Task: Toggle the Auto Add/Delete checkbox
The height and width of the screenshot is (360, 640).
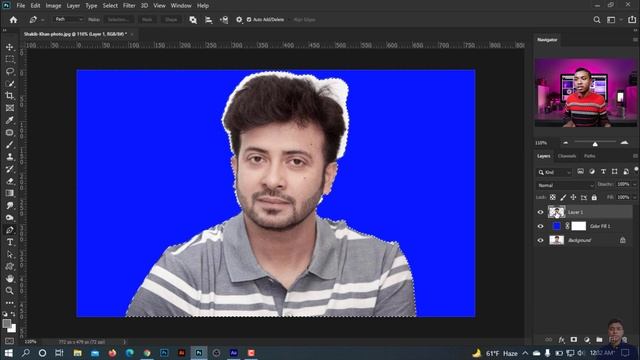Action: 249,20
